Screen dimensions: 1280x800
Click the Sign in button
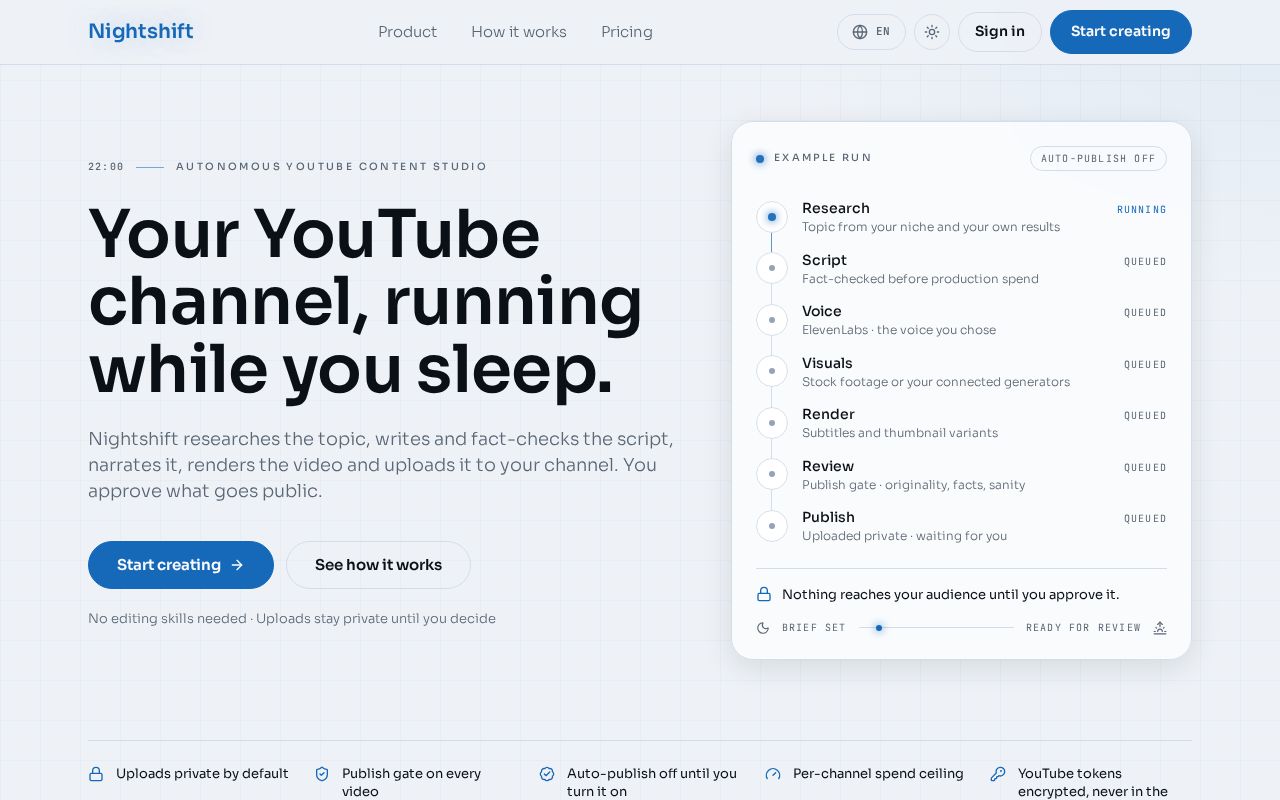[1000, 32]
